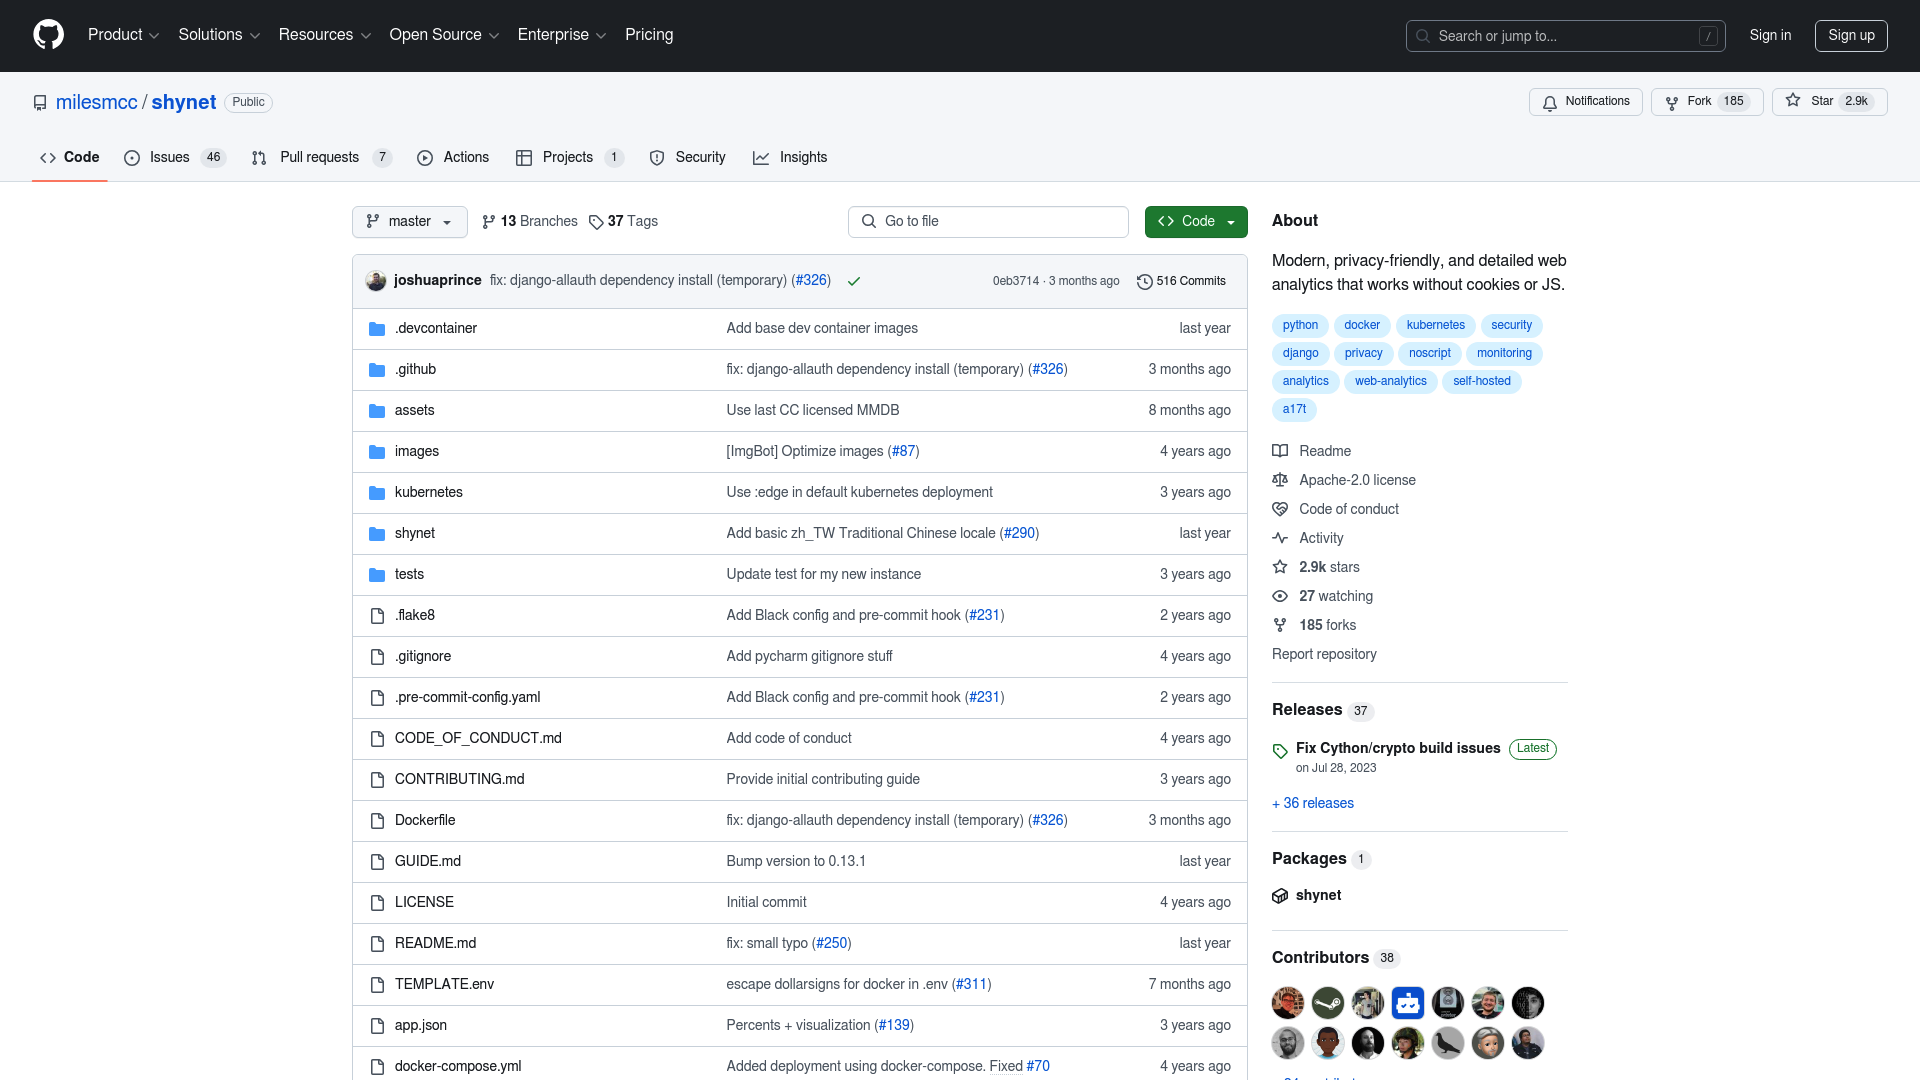
Task: Switch to the Issues tab
Action: [x=170, y=157]
